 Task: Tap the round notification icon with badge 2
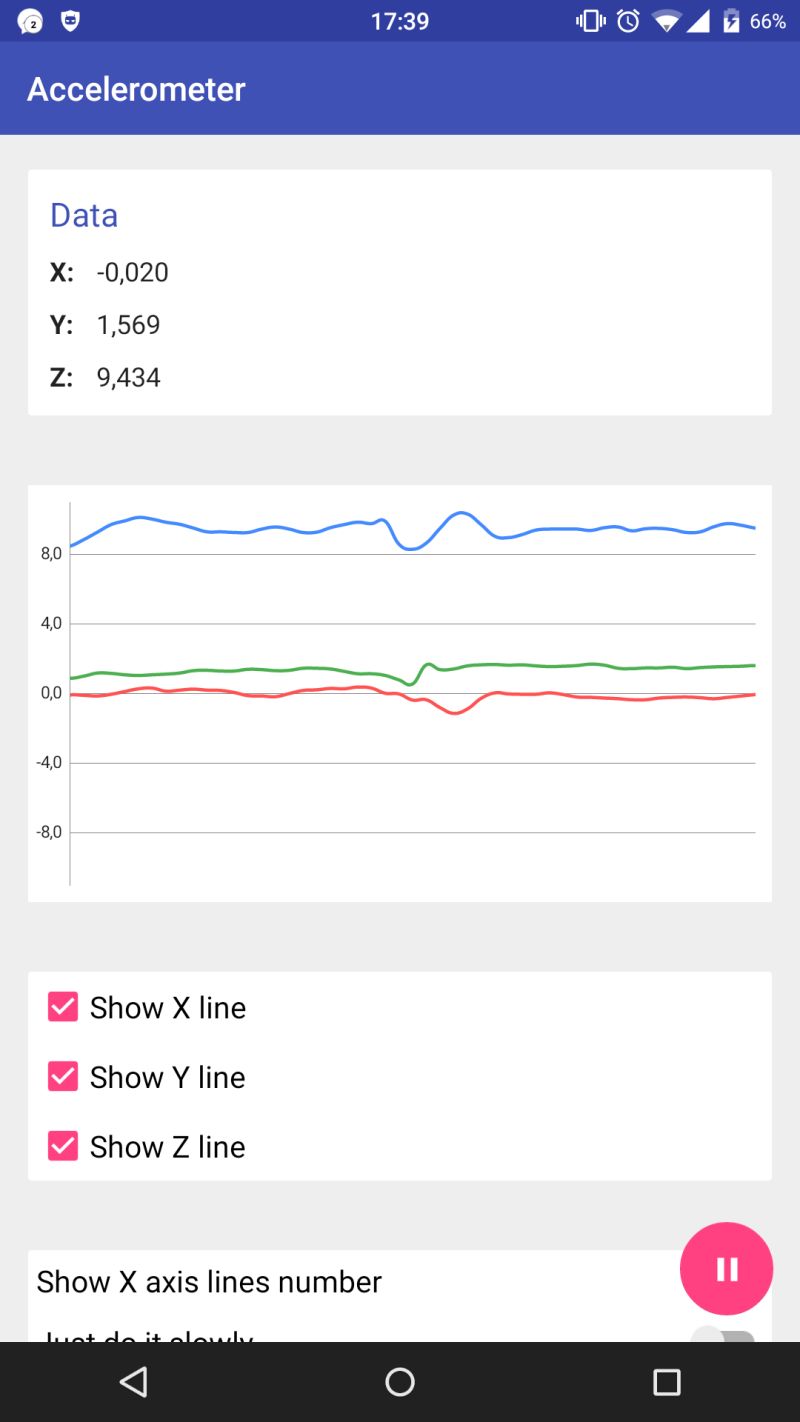(31, 21)
